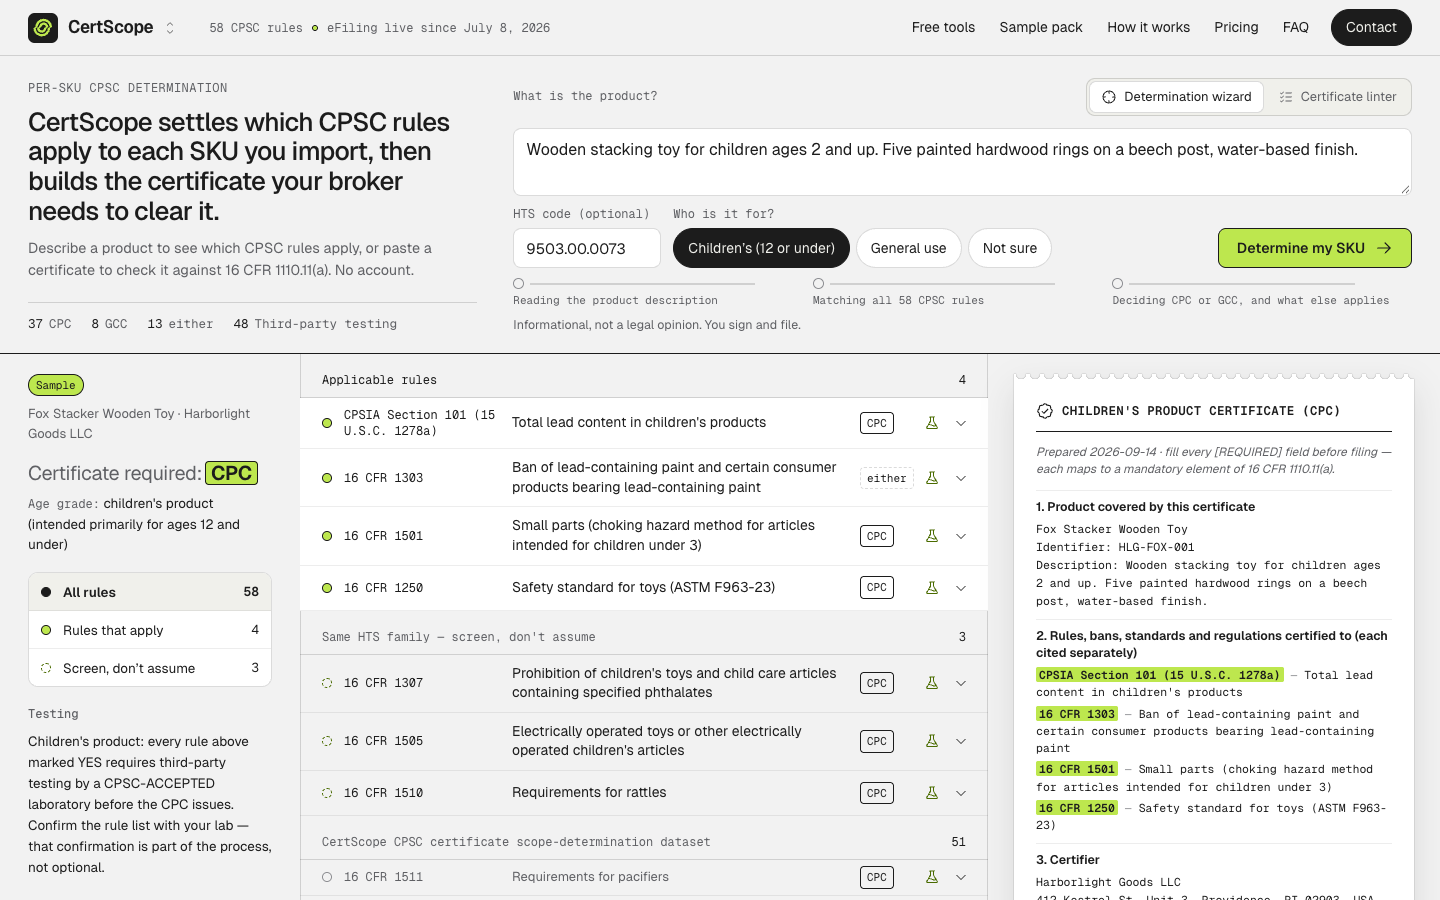The image size is (1440, 900).
Task: Click testing flask icon for CPSIA Section 101
Action: click(x=932, y=423)
